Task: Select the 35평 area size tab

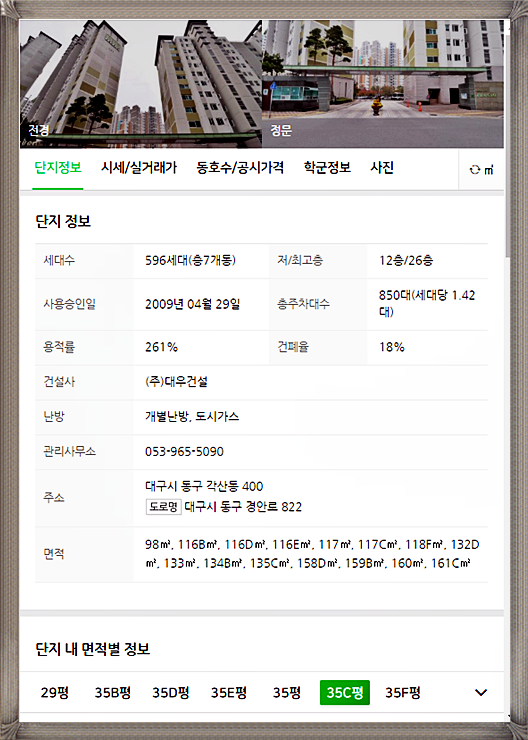Action: tap(286, 693)
